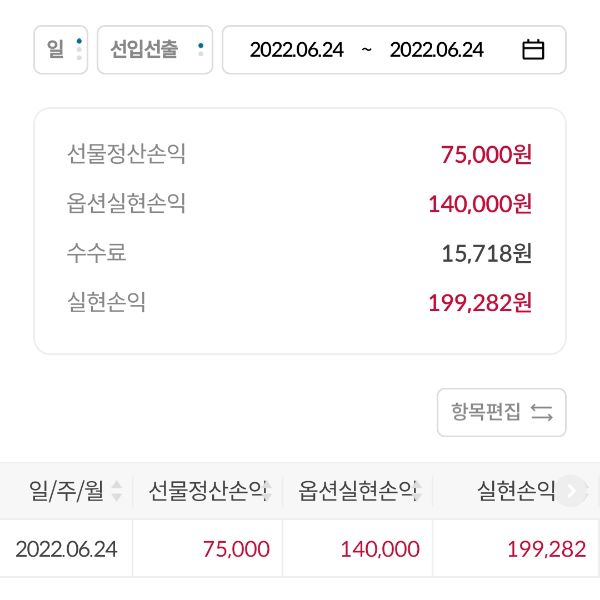
Task: Click the 항목편집 button
Action: tap(501, 412)
